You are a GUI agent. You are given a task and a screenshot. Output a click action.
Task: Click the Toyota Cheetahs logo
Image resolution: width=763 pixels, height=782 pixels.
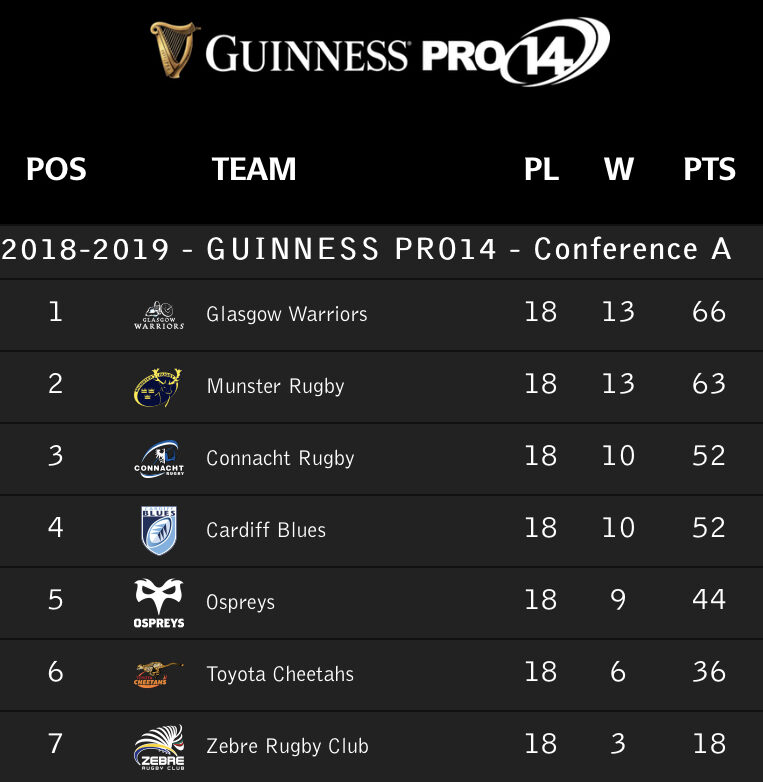coord(159,675)
